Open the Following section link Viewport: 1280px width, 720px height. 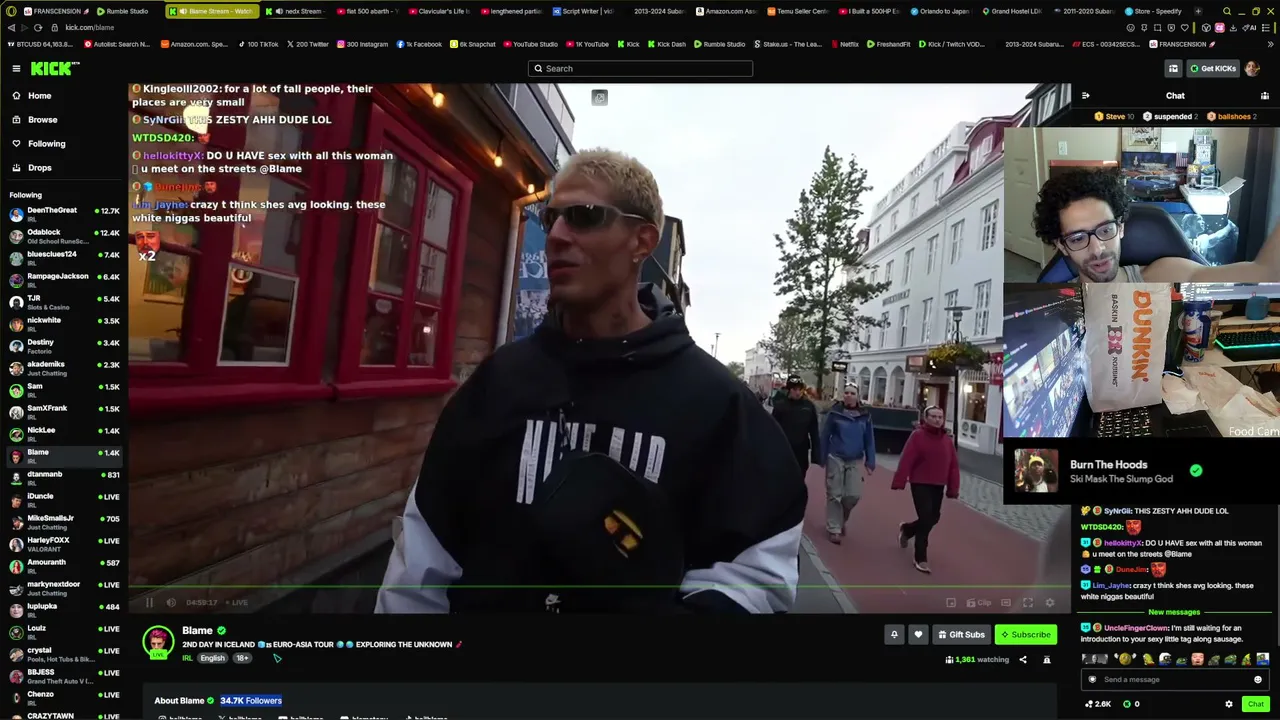(x=46, y=144)
